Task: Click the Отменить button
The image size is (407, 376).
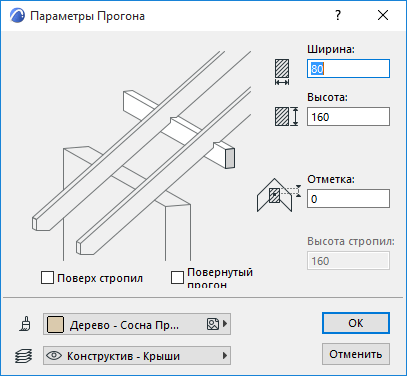Action: coord(356,354)
